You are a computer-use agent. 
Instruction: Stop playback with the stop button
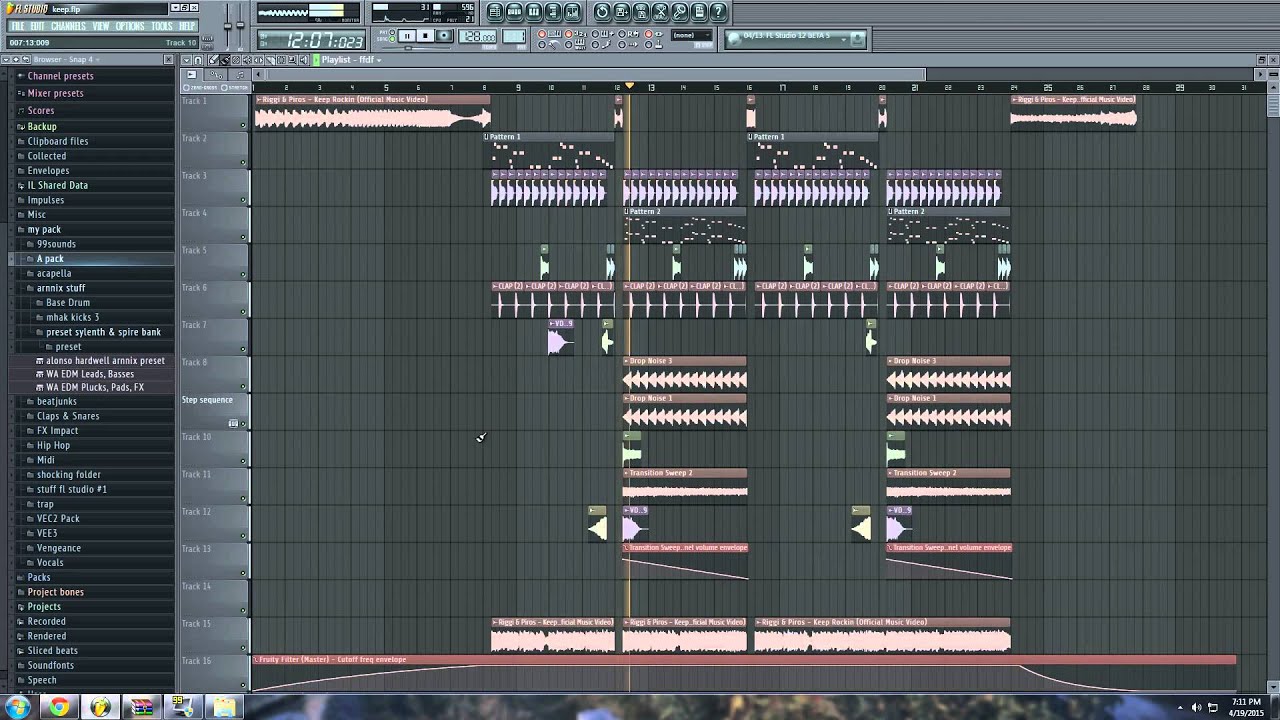point(425,36)
